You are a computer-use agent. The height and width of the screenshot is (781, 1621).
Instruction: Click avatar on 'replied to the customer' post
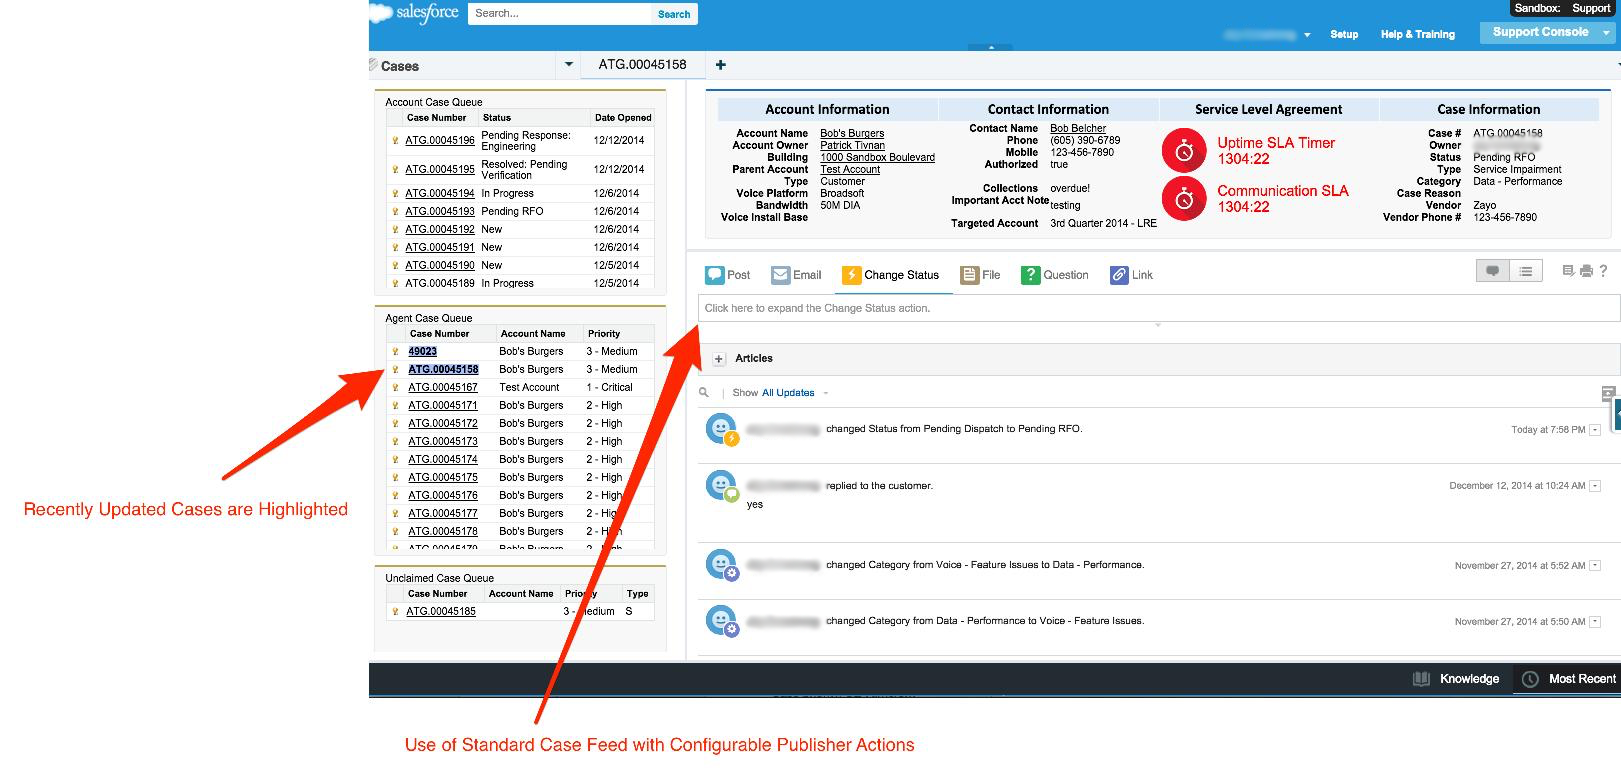tap(721, 486)
